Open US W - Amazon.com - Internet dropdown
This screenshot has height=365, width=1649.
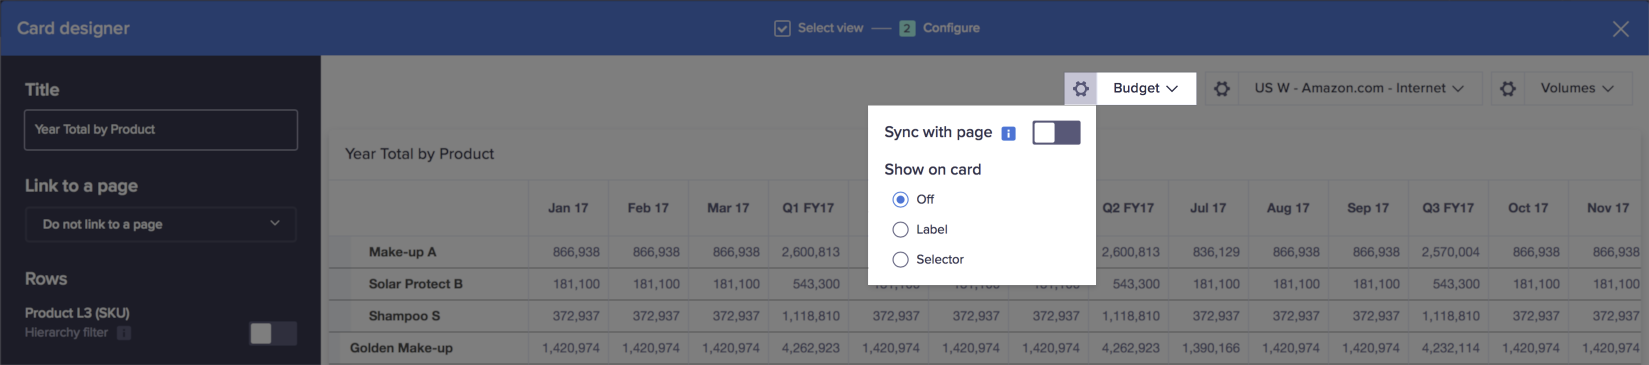point(1359,88)
